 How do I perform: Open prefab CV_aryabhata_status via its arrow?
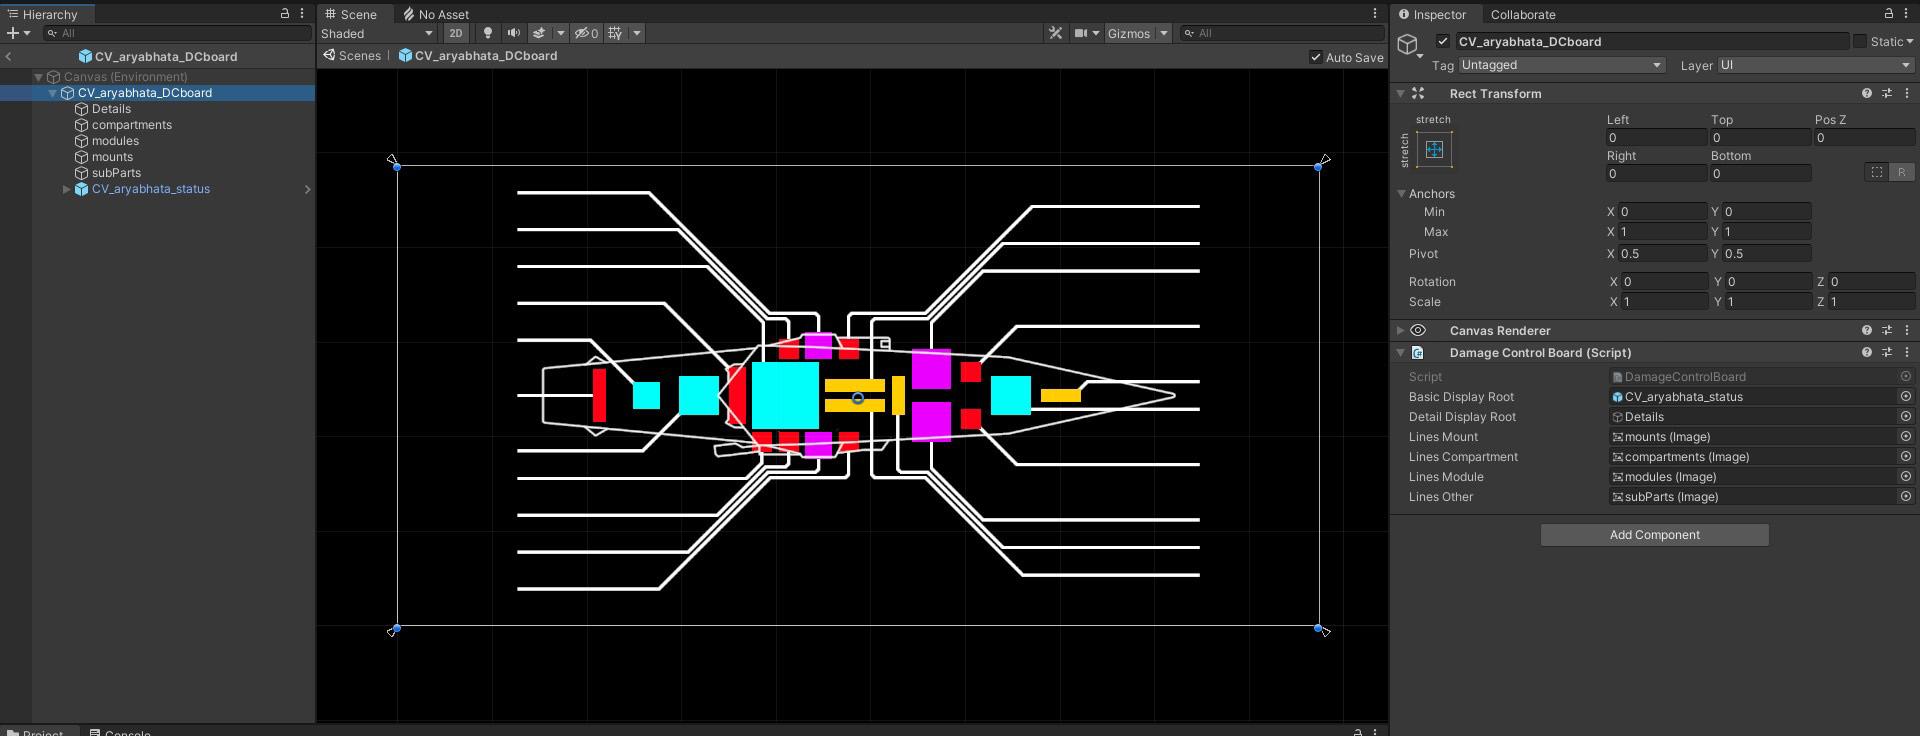pos(307,189)
